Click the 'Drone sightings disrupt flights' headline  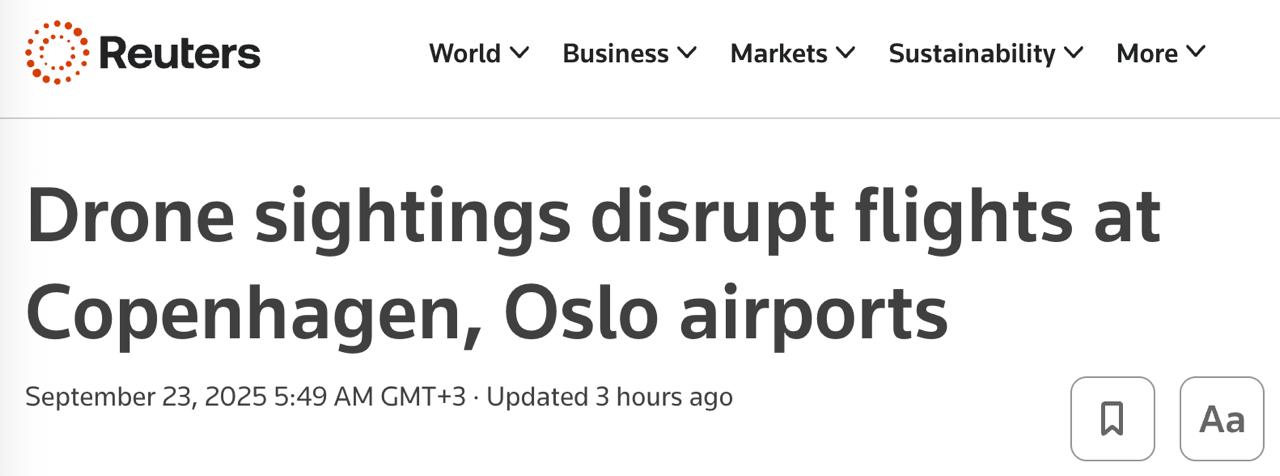[x=592, y=218]
